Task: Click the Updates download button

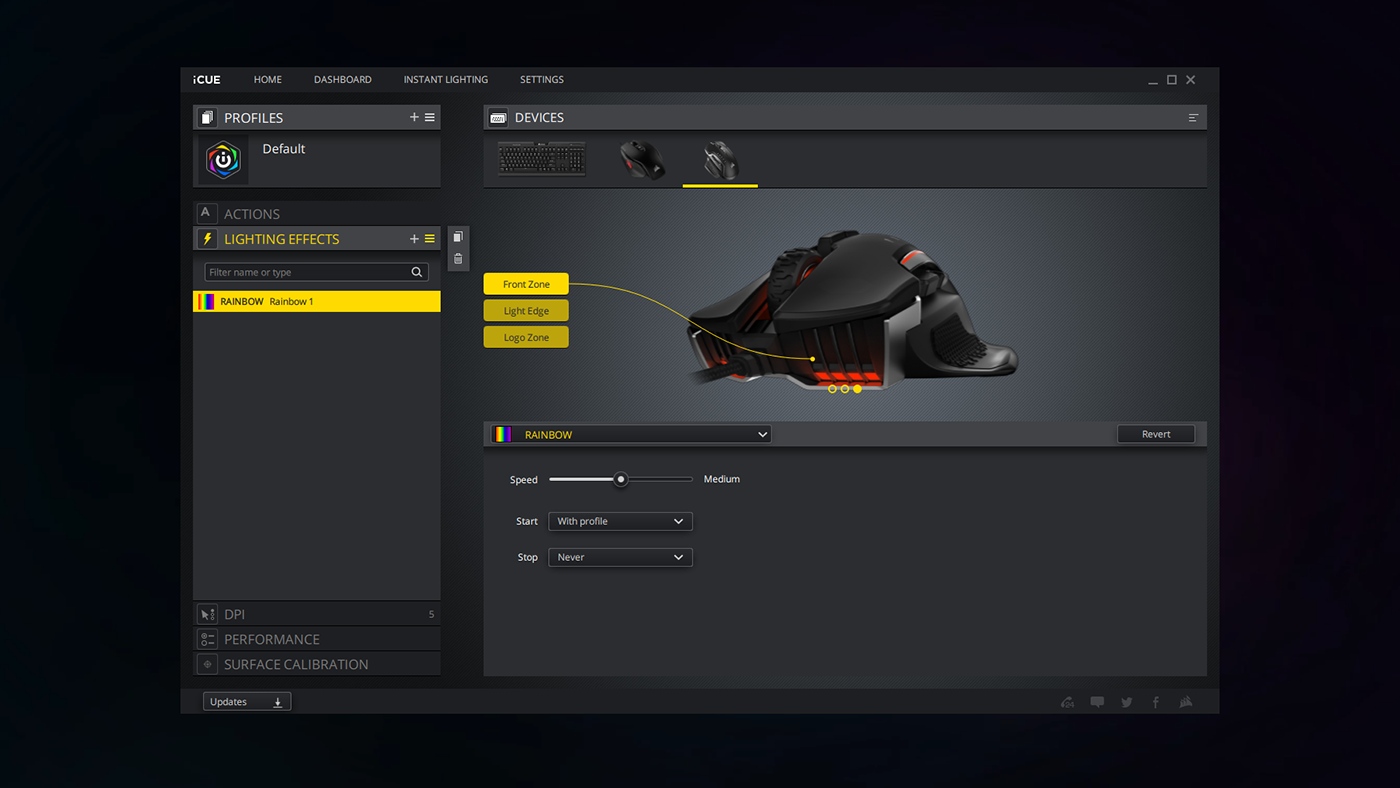Action: (x=247, y=702)
